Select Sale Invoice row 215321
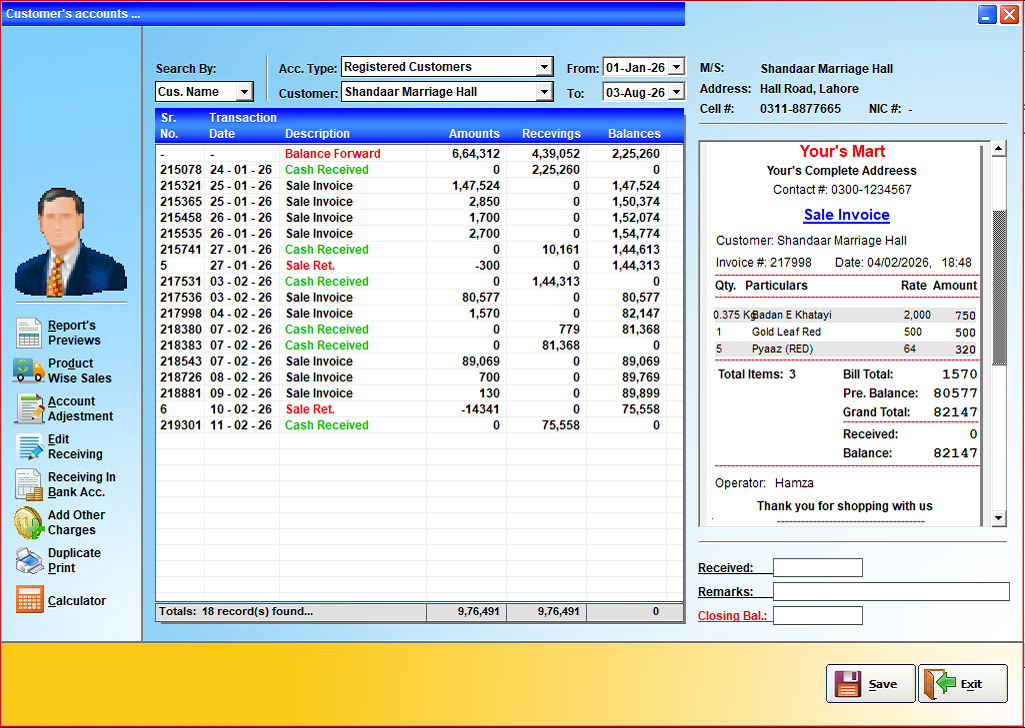This screenshot has height=728, width=1025. click(x=419, y=186)
